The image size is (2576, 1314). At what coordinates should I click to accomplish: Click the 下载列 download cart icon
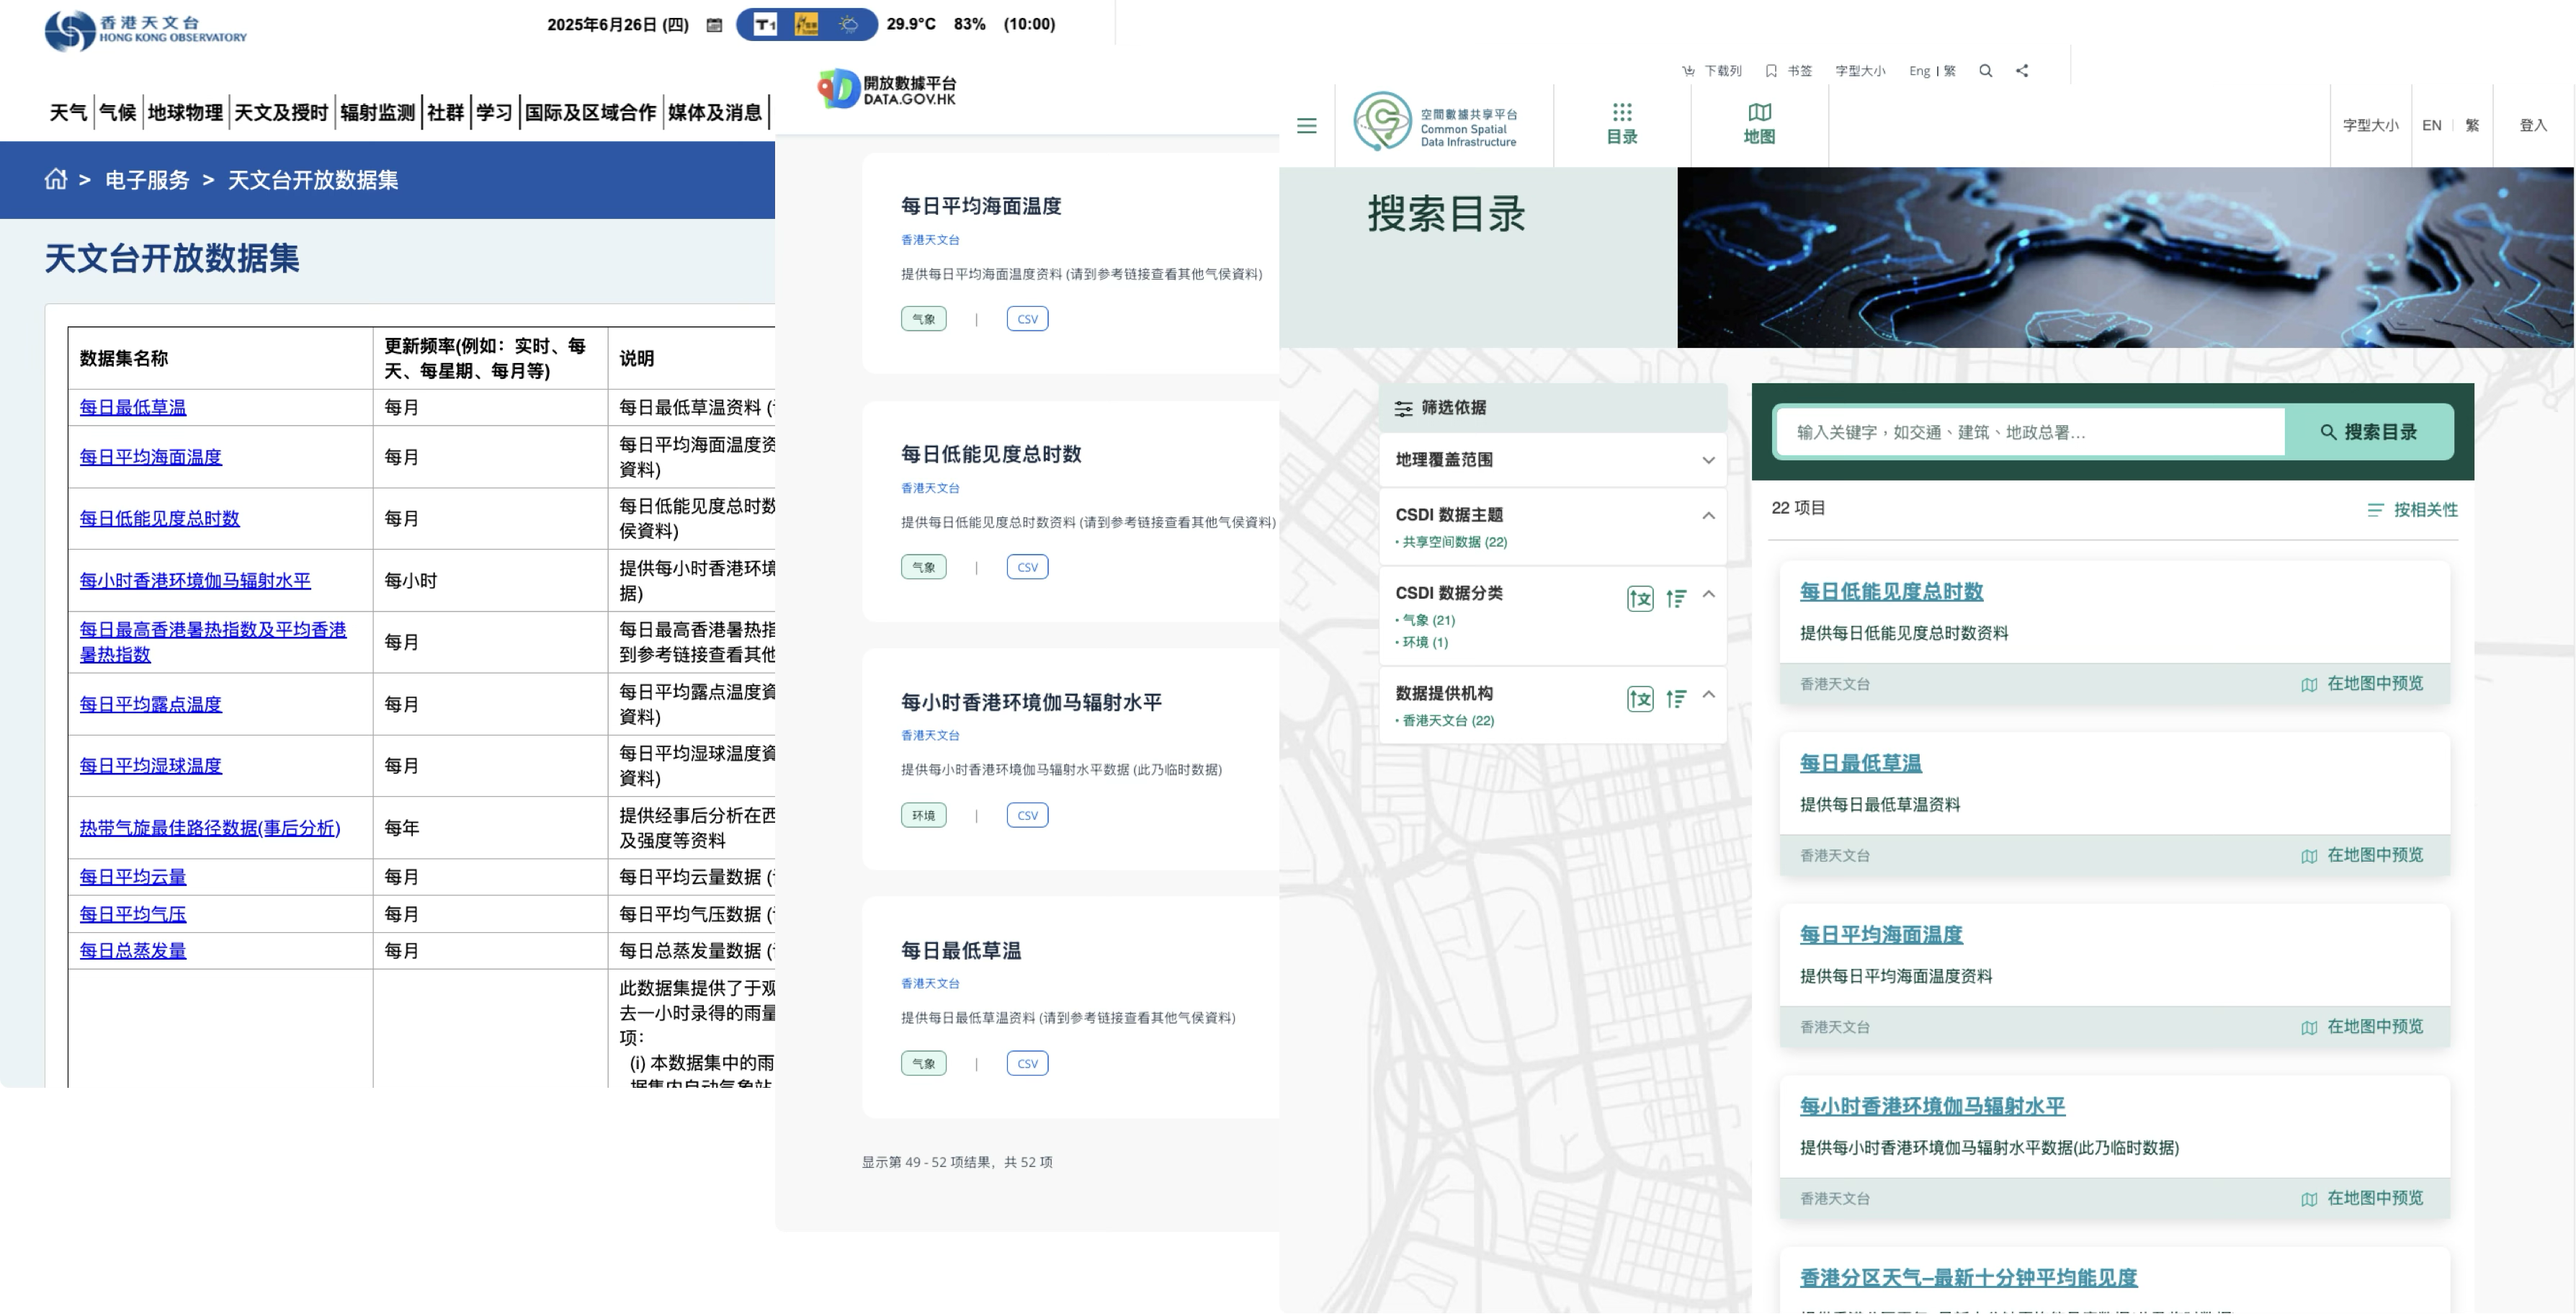point(1688,71)
